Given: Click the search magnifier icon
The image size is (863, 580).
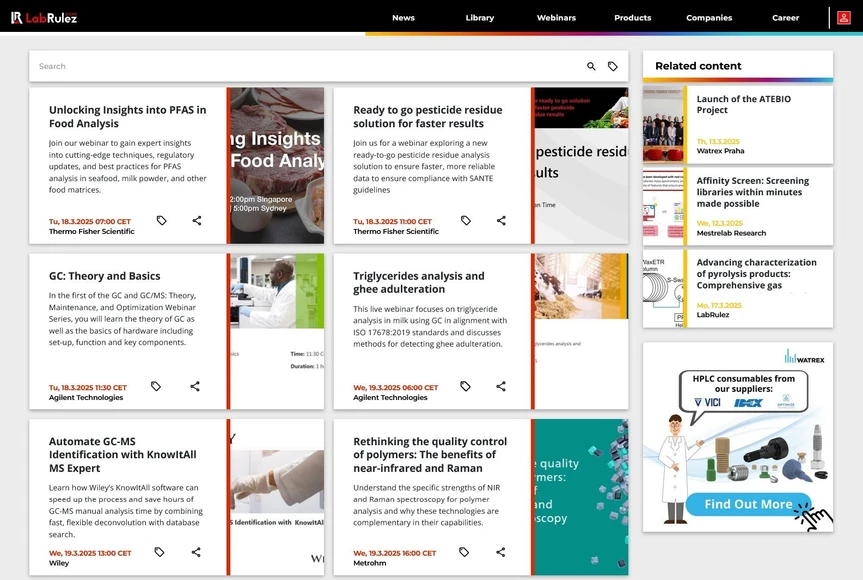Looking at the screenshot, I should (x=591, y=66).
